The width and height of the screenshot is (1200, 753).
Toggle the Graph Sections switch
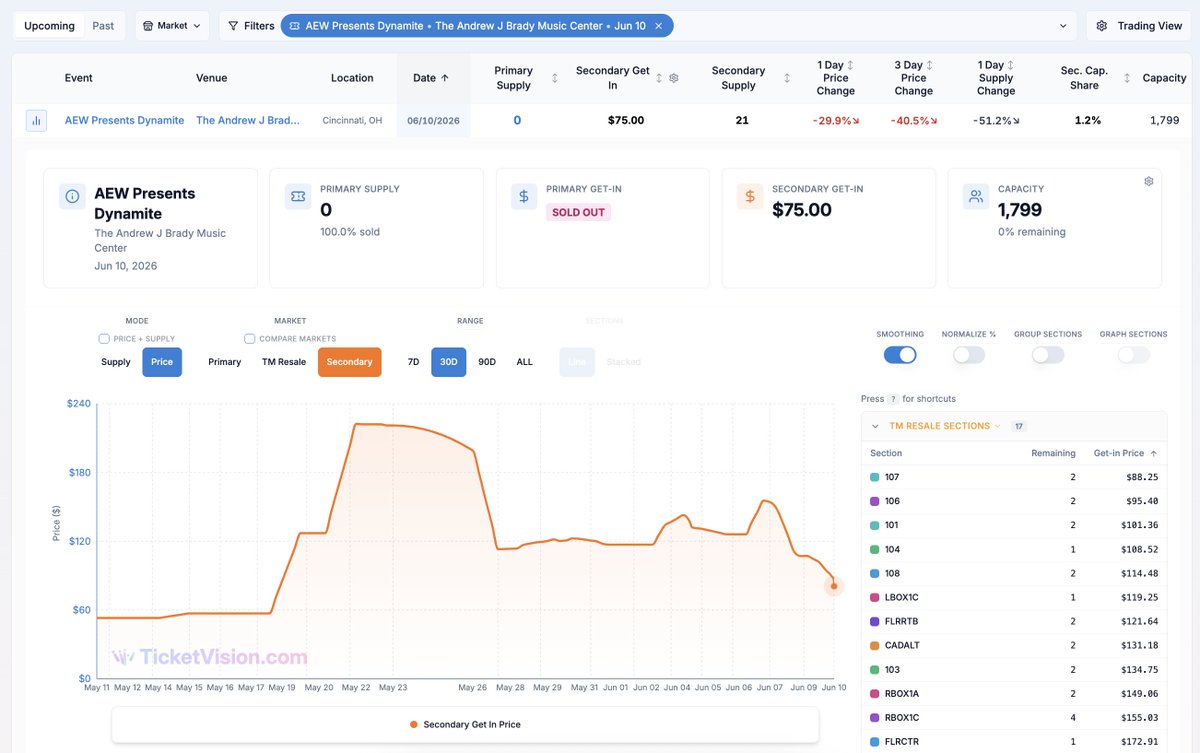[1134, 354]
